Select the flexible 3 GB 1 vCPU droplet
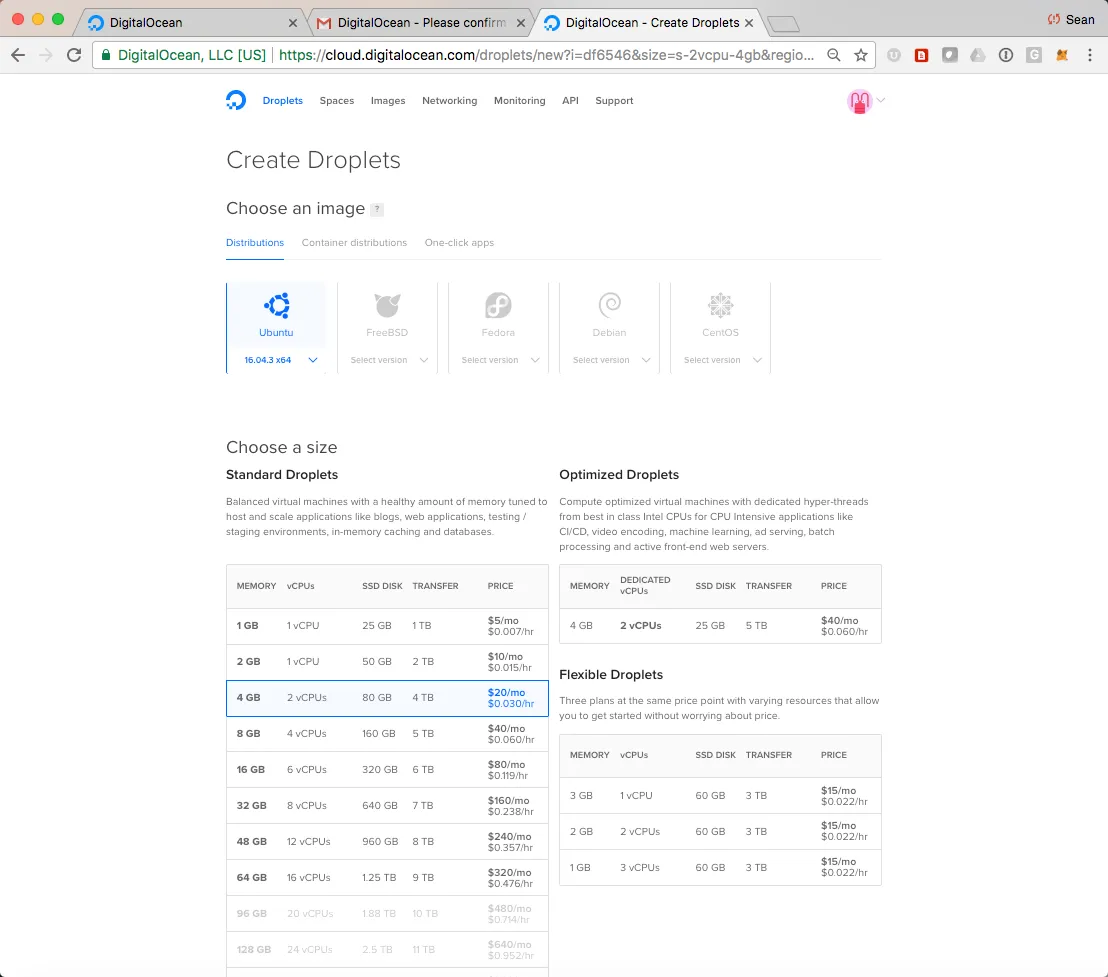 coord(720,795)
